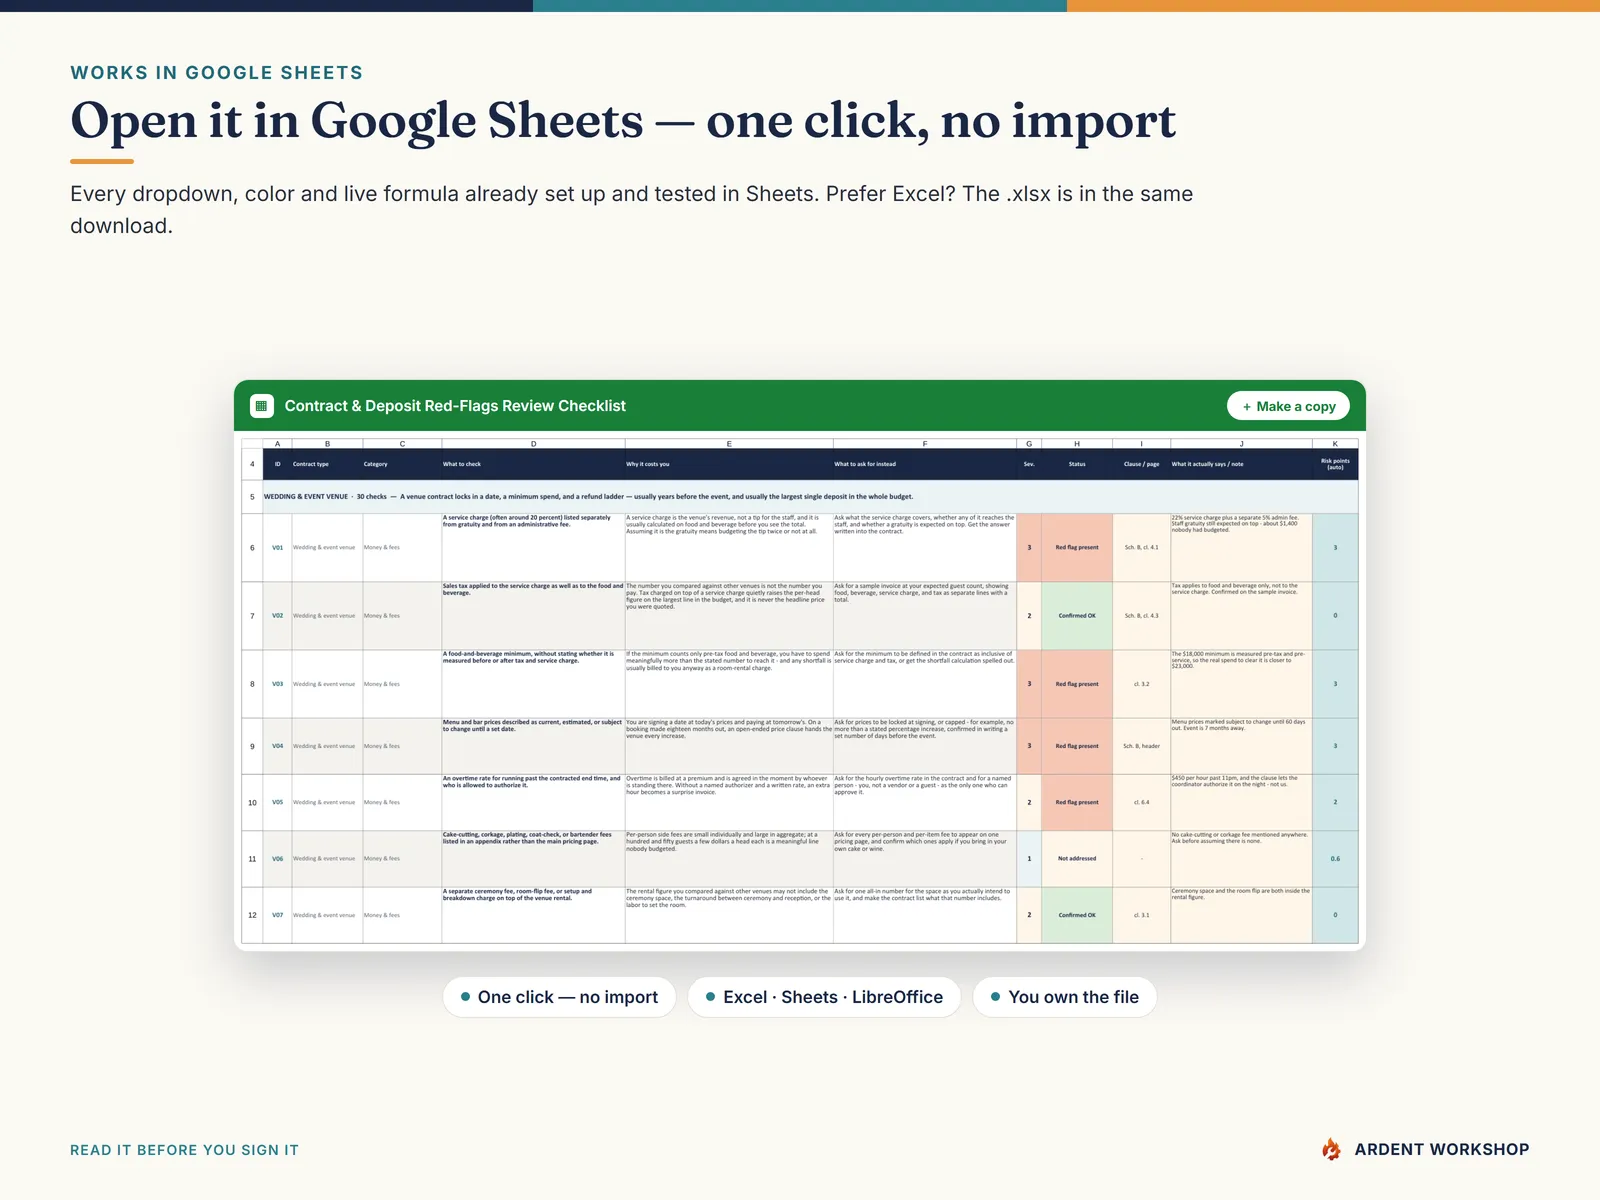Click ID cell V07

(277, 915)
